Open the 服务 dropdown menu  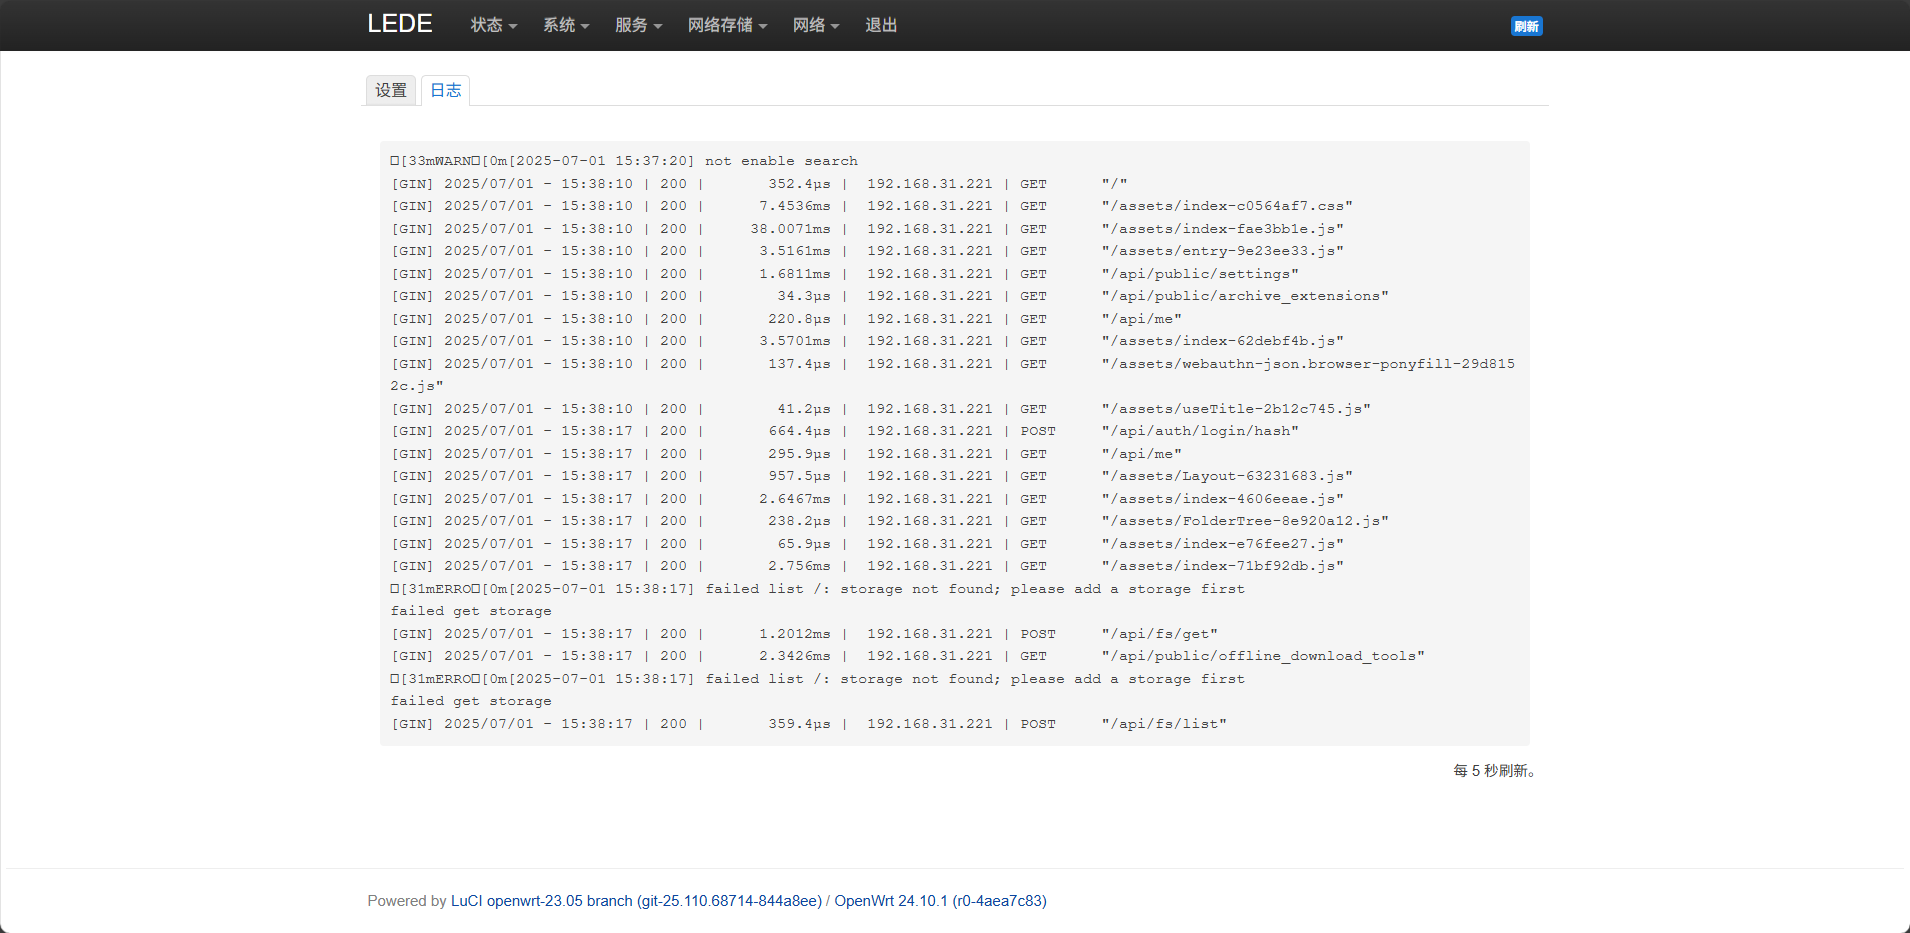(x=638, y=25)
